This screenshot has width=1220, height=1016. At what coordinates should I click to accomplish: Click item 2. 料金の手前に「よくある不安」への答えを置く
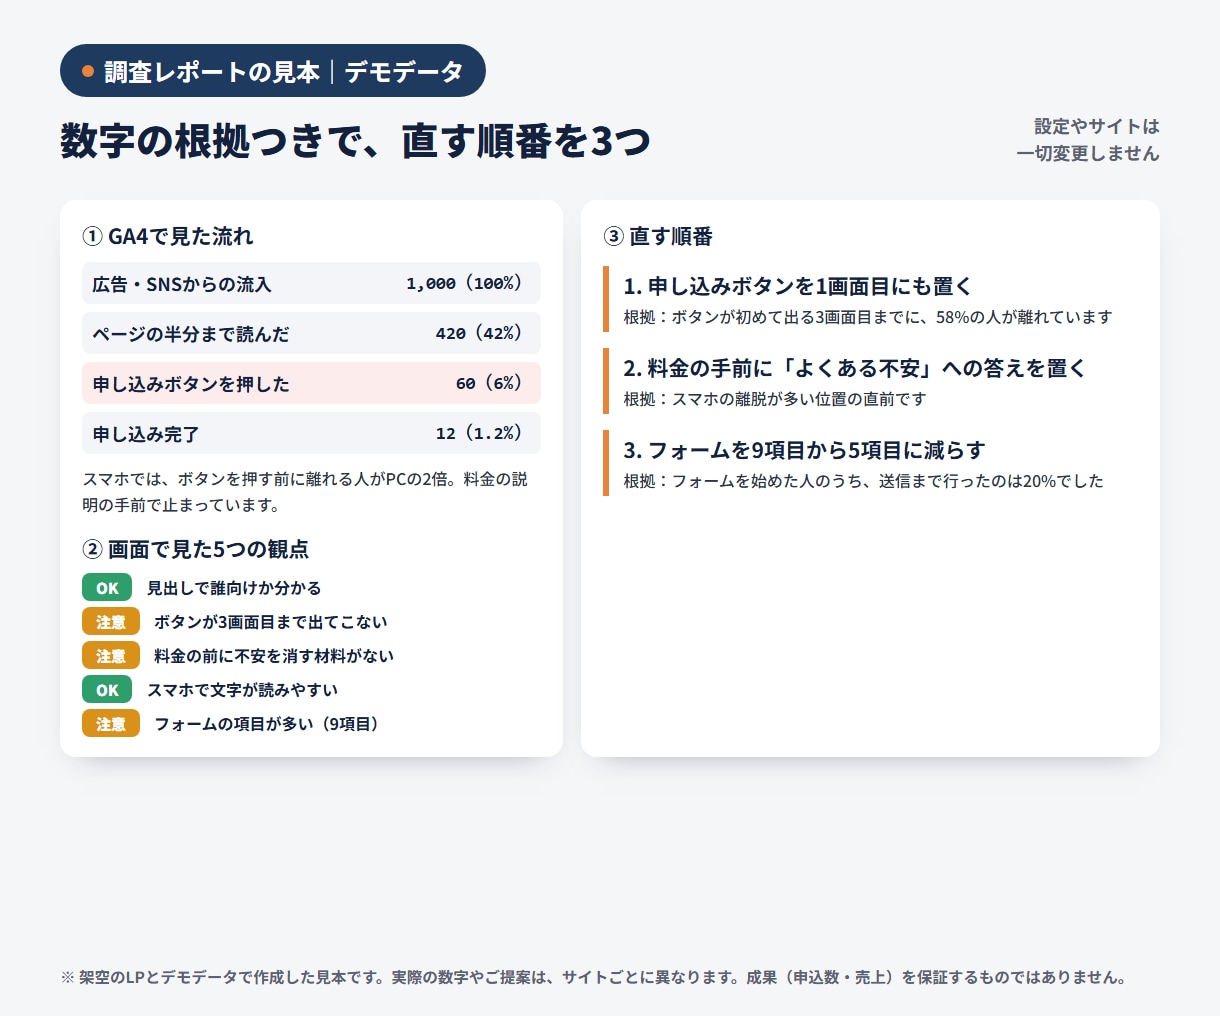coord(855,368)
